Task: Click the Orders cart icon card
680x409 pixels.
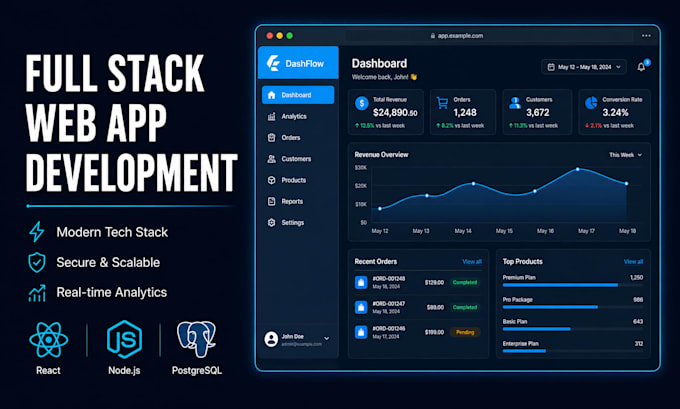Action: click(442, 103)
